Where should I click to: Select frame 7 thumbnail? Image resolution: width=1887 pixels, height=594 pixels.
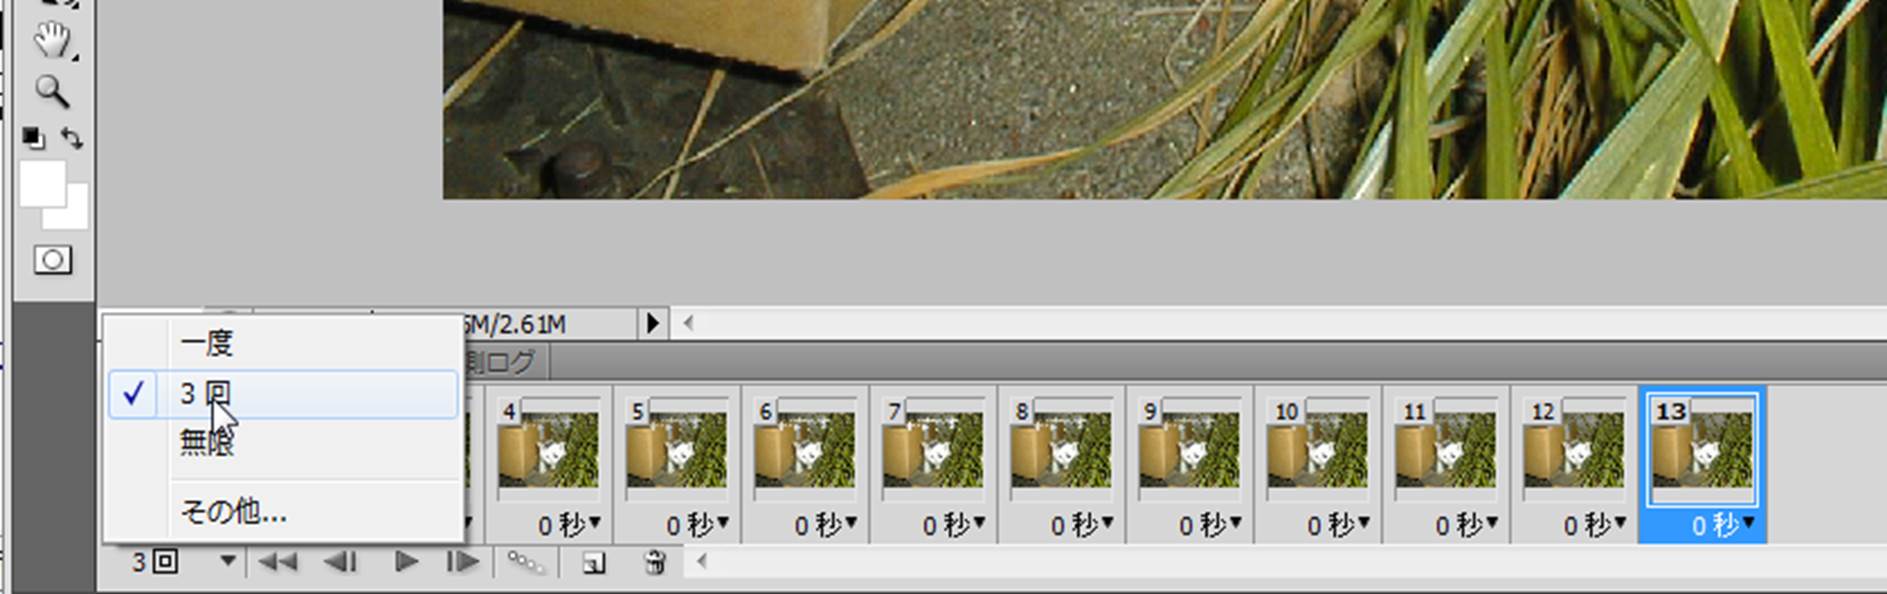pyautogui.click(x=932, y=449)
